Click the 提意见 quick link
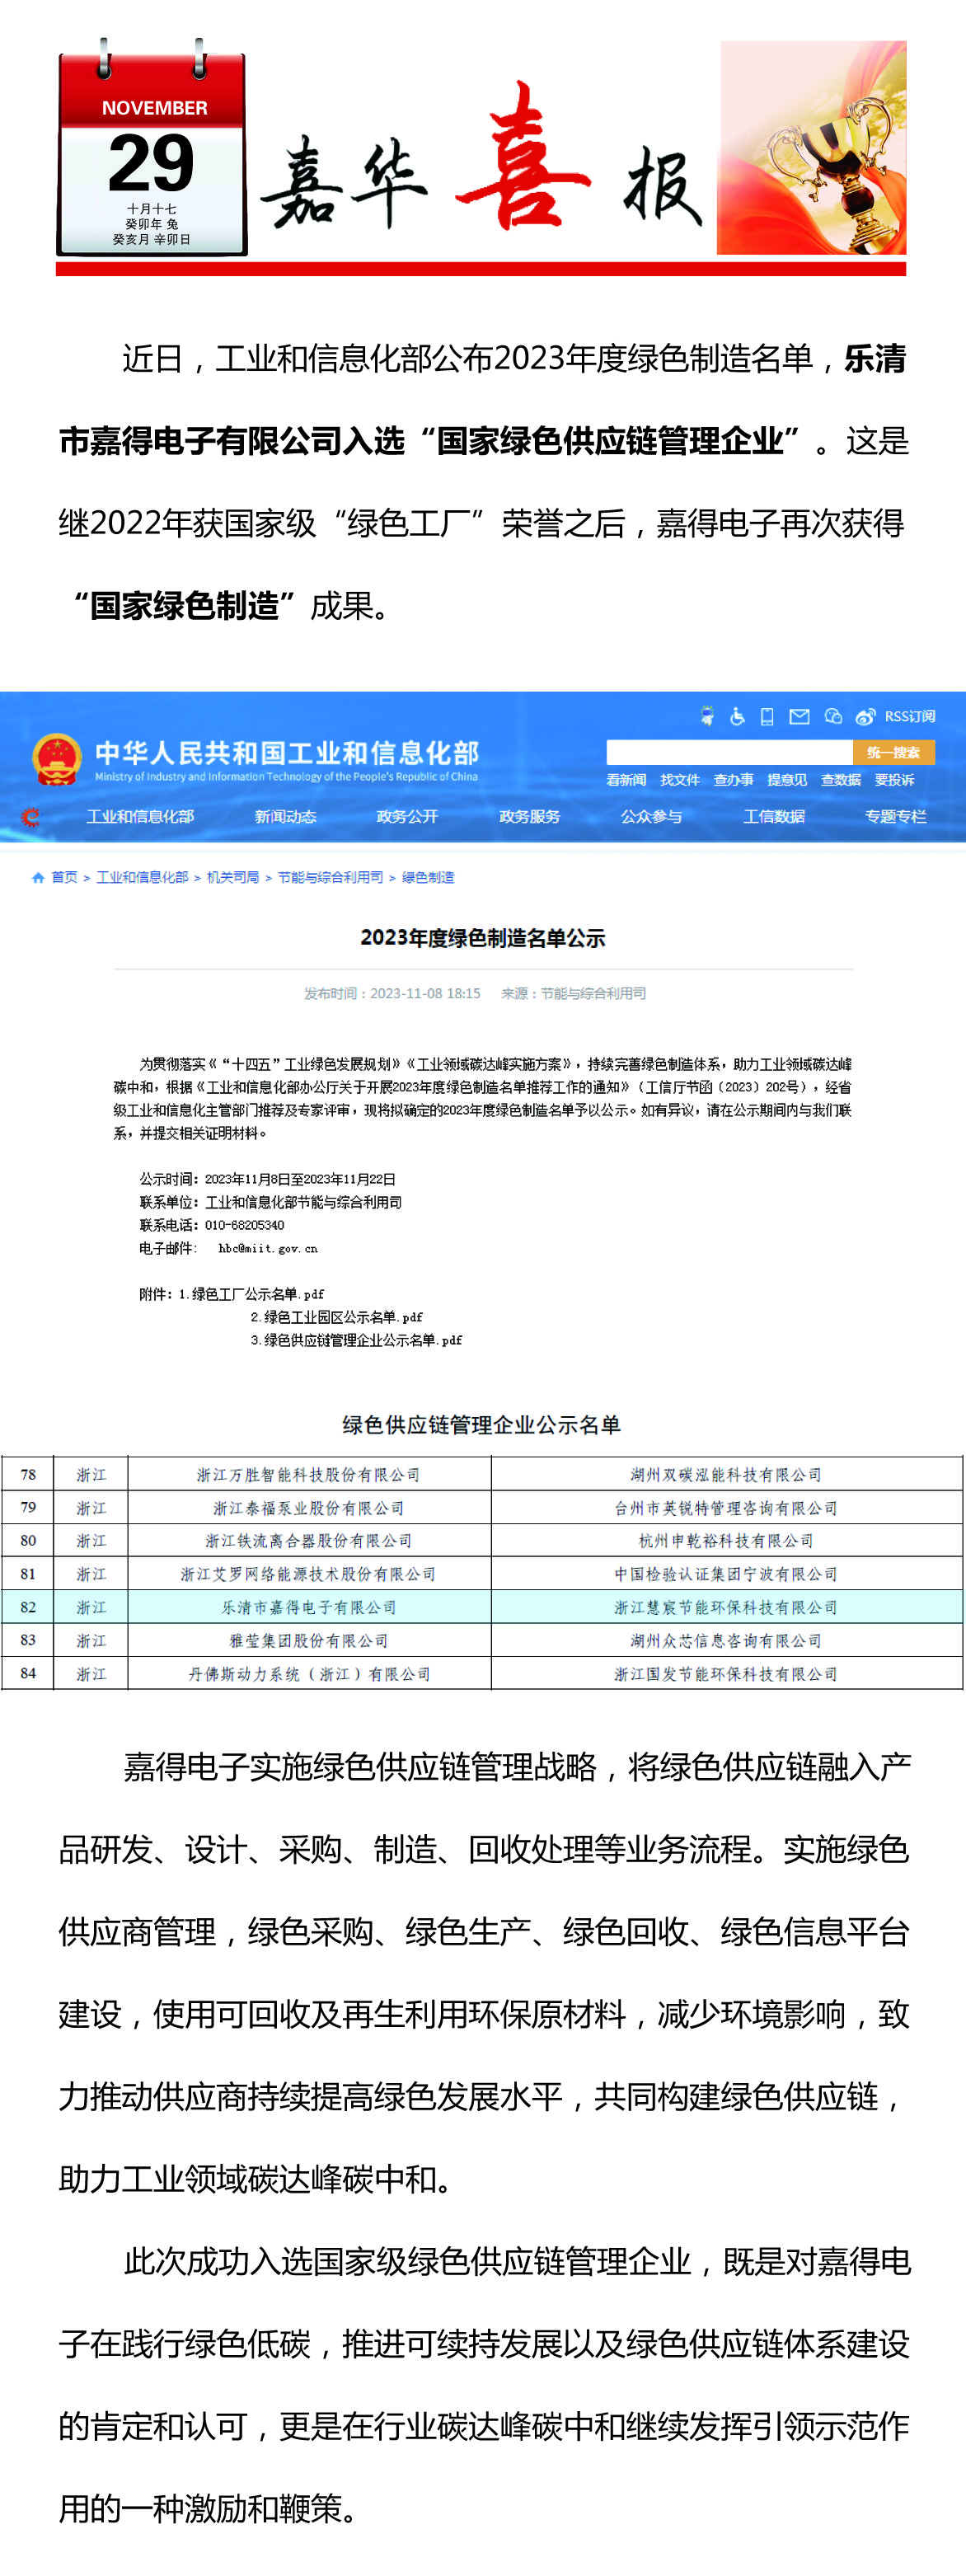This screenshot has width=966, height=2576. point(787,780)
